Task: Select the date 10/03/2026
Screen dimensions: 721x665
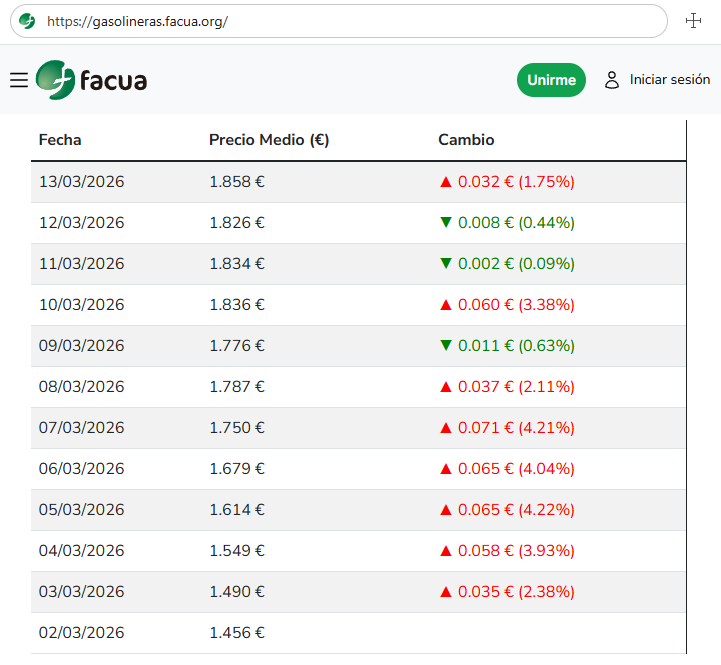Action: click(81, 304)
